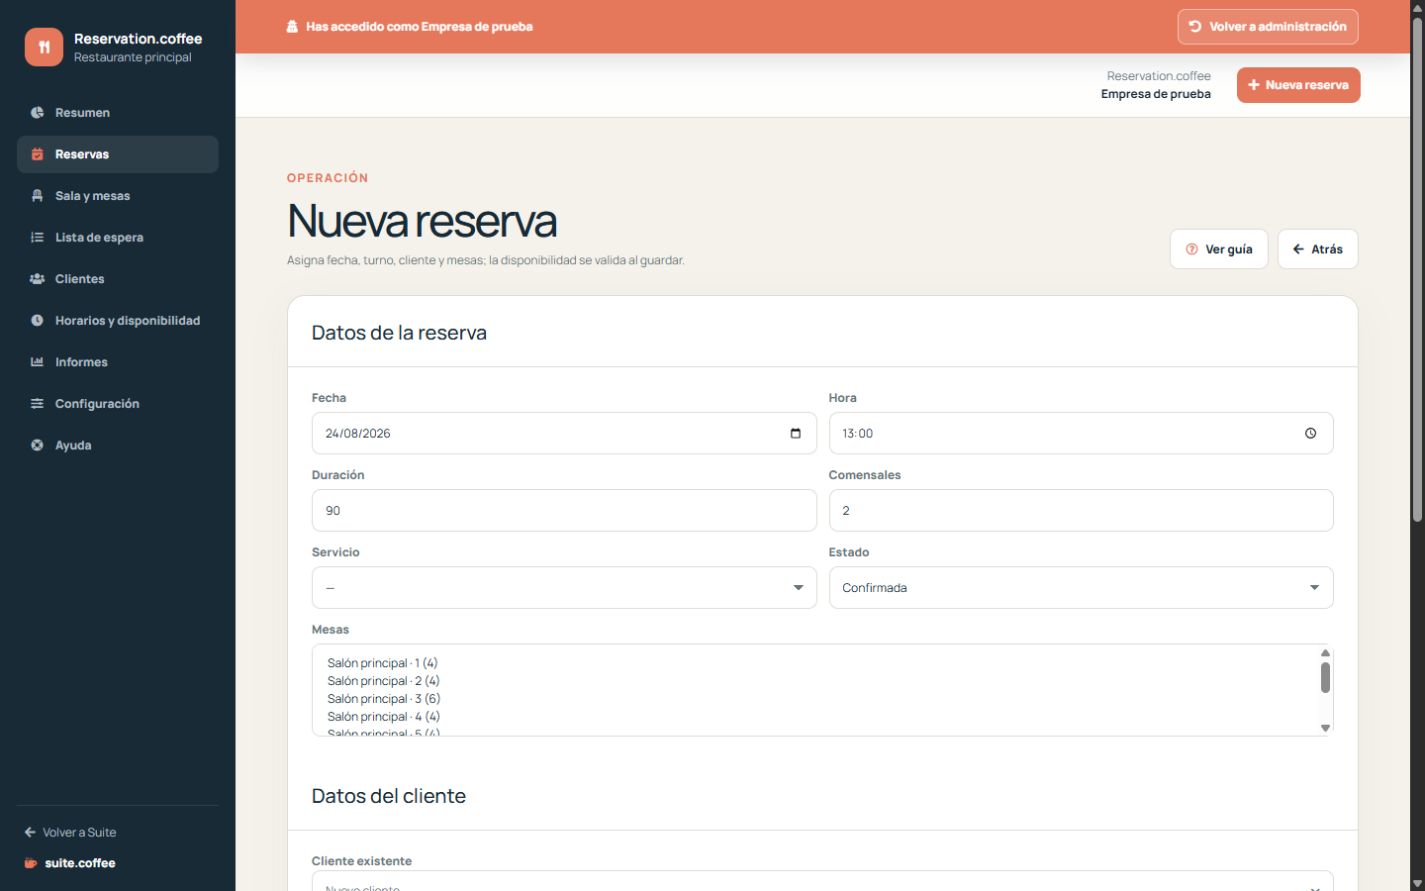This screenshot has width=1425, height=891.
Task: Click the suite.coffee cup icon
Action: click(x=31, y=864)
